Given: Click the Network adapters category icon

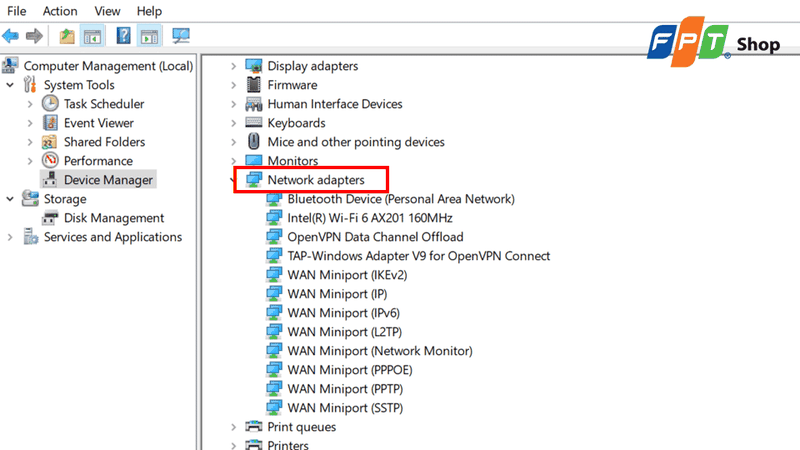Looking at the screenshot, I should click(x=254, y=180).
